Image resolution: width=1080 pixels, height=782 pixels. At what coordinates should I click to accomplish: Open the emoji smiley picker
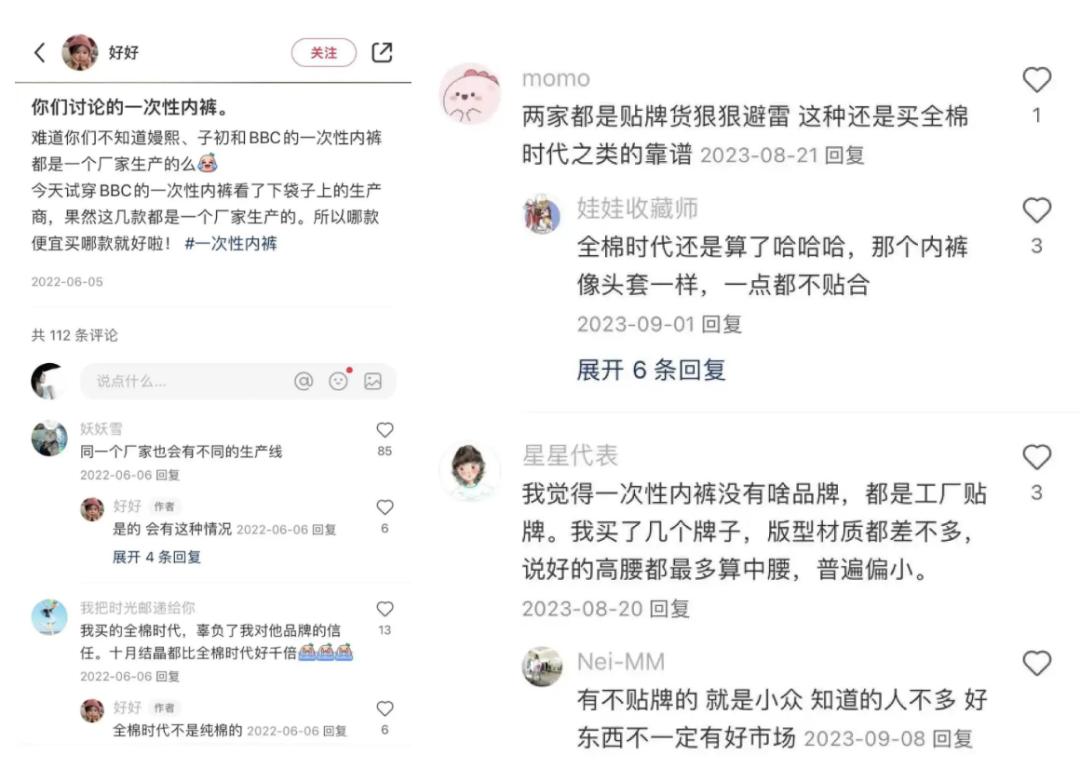pos(338,381)
